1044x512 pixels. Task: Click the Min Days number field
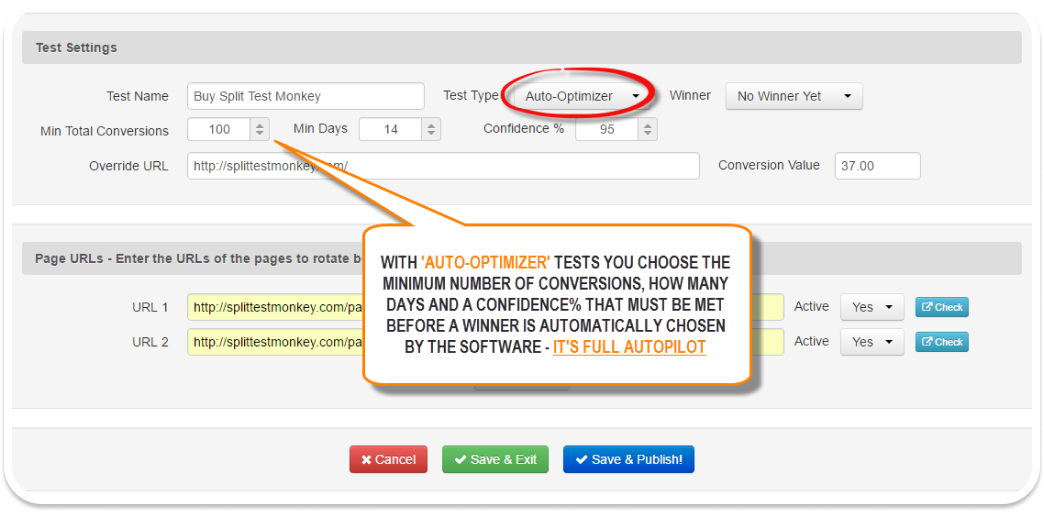(391, 129)
